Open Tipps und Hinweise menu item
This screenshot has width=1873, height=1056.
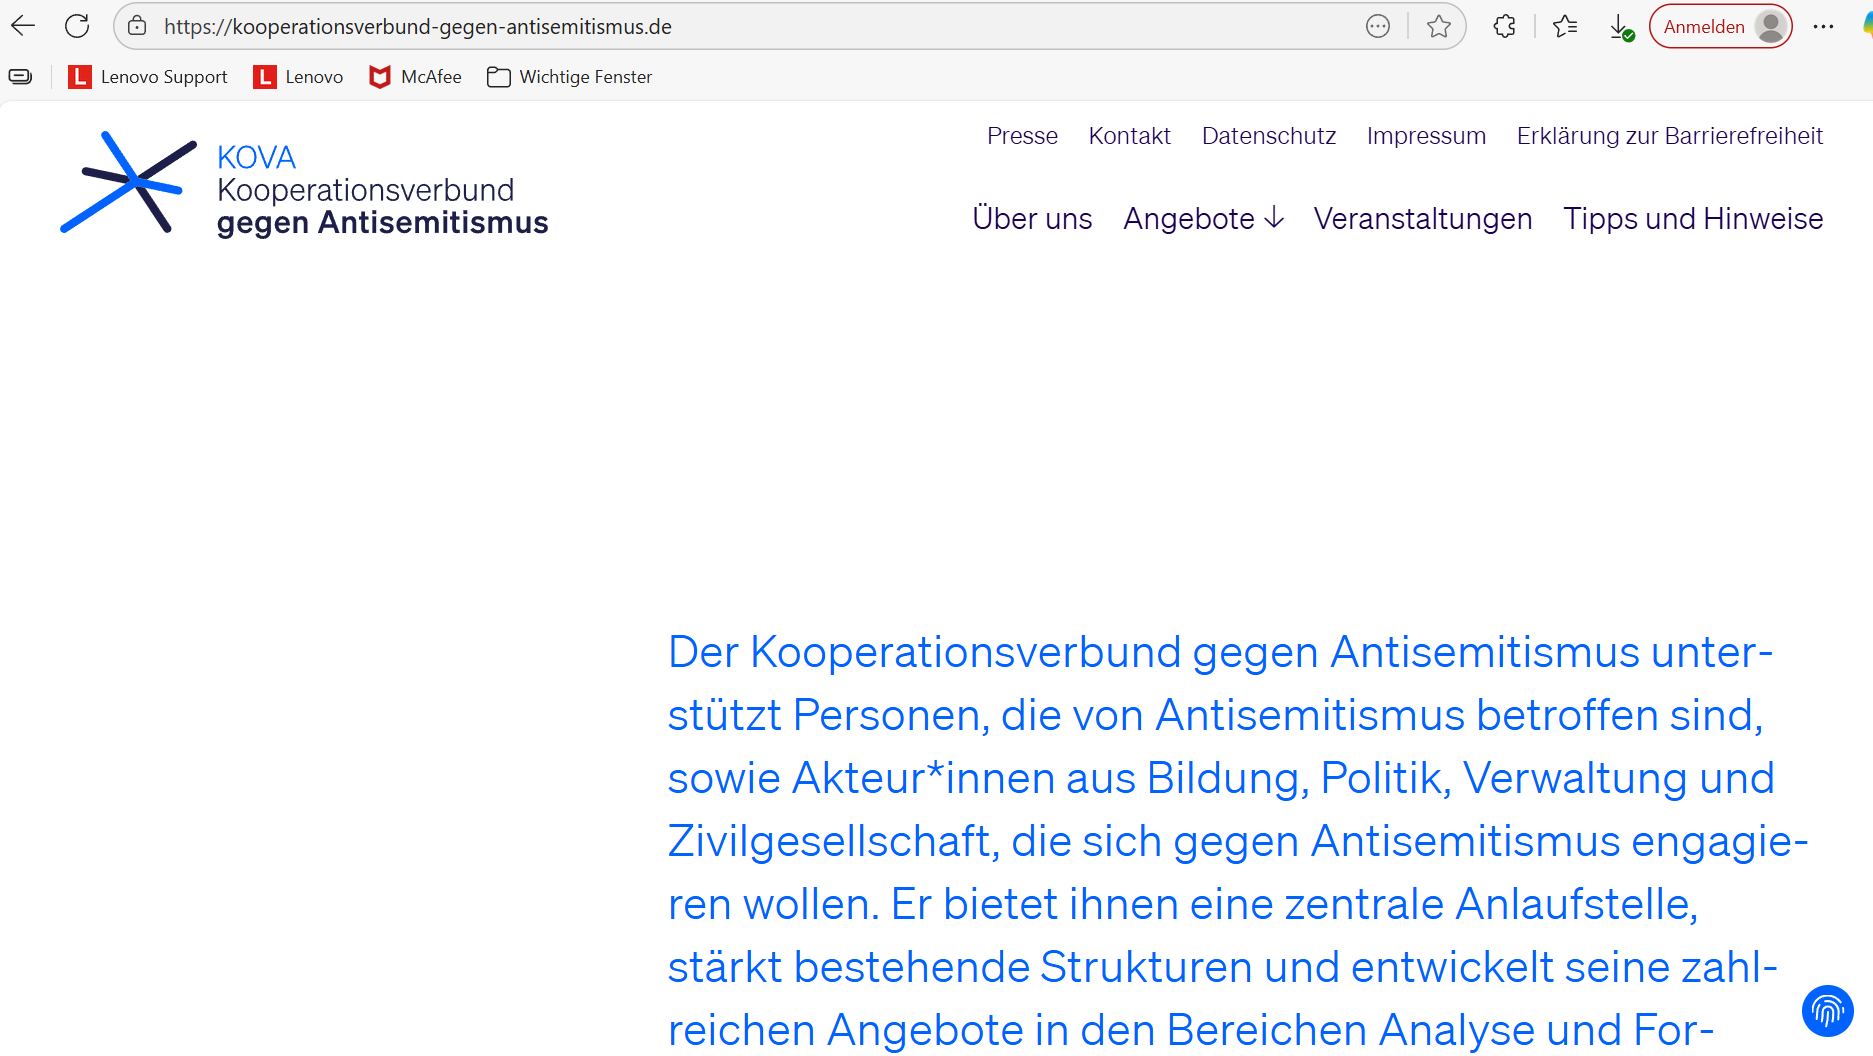click(x=1693, y=218)
